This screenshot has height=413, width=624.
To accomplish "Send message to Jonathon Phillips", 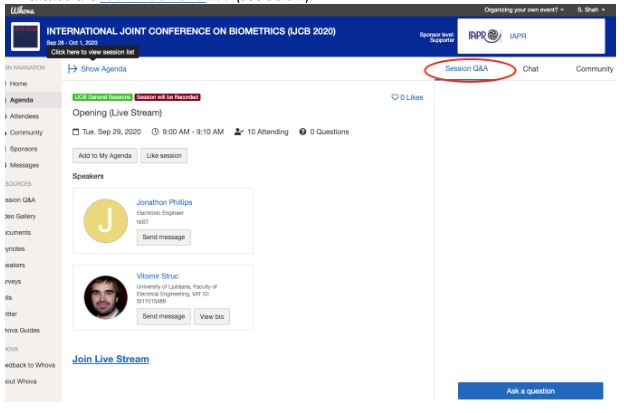I will pos(164,237).
